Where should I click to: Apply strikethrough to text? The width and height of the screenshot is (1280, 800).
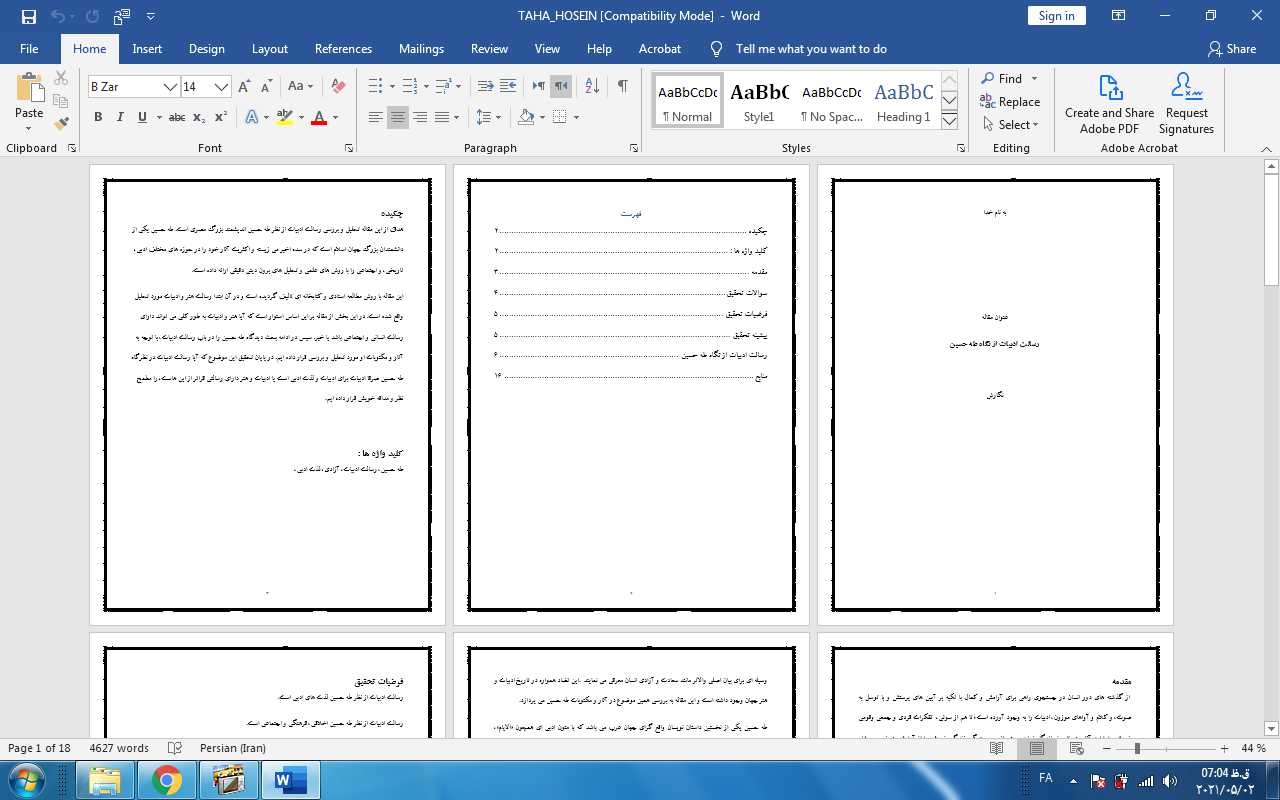pos(177,117)
